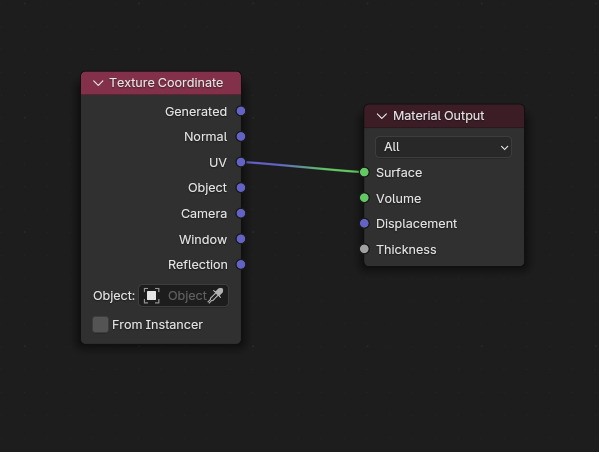Image resolution: width=599 pixels, height=452 pixels.
Task: Click the Object output socket
Action: pyautogui.click(x=241, y=188)
